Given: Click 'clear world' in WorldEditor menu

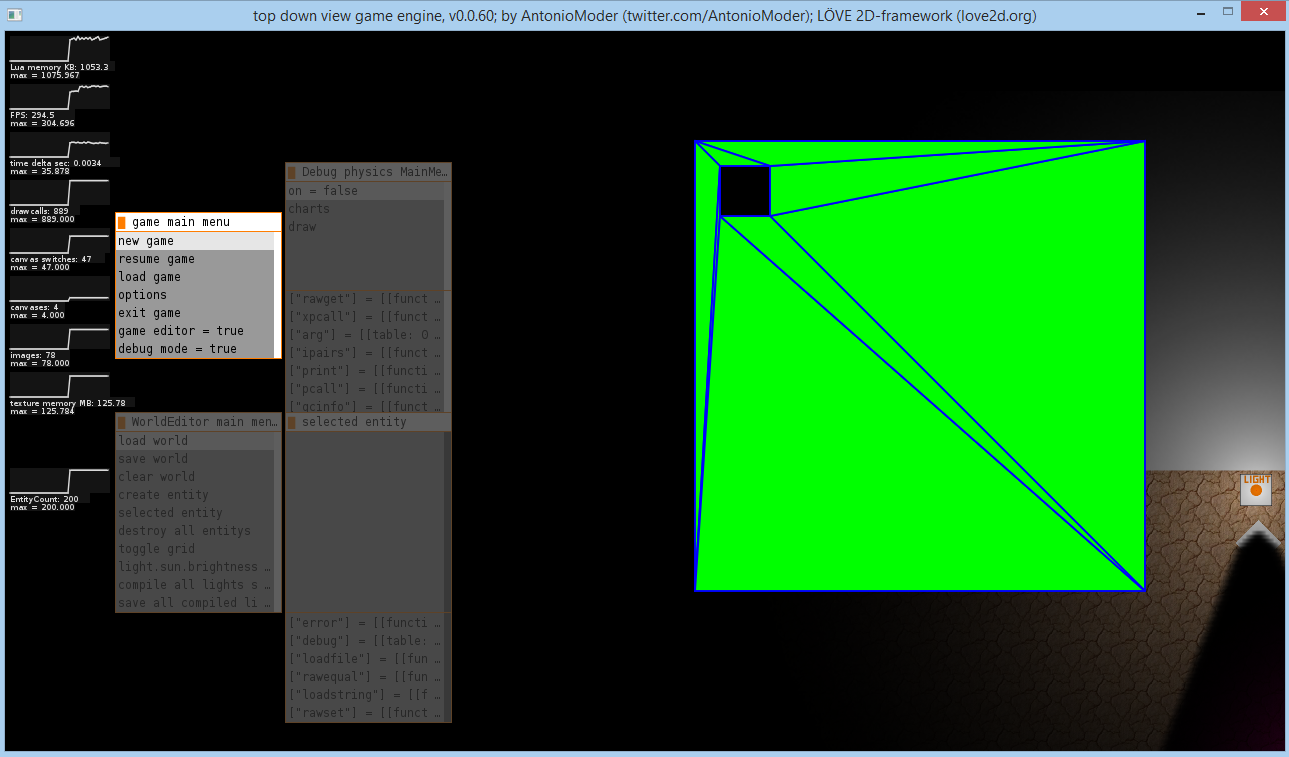Looking at the screenshot, I should click(195, 477).
